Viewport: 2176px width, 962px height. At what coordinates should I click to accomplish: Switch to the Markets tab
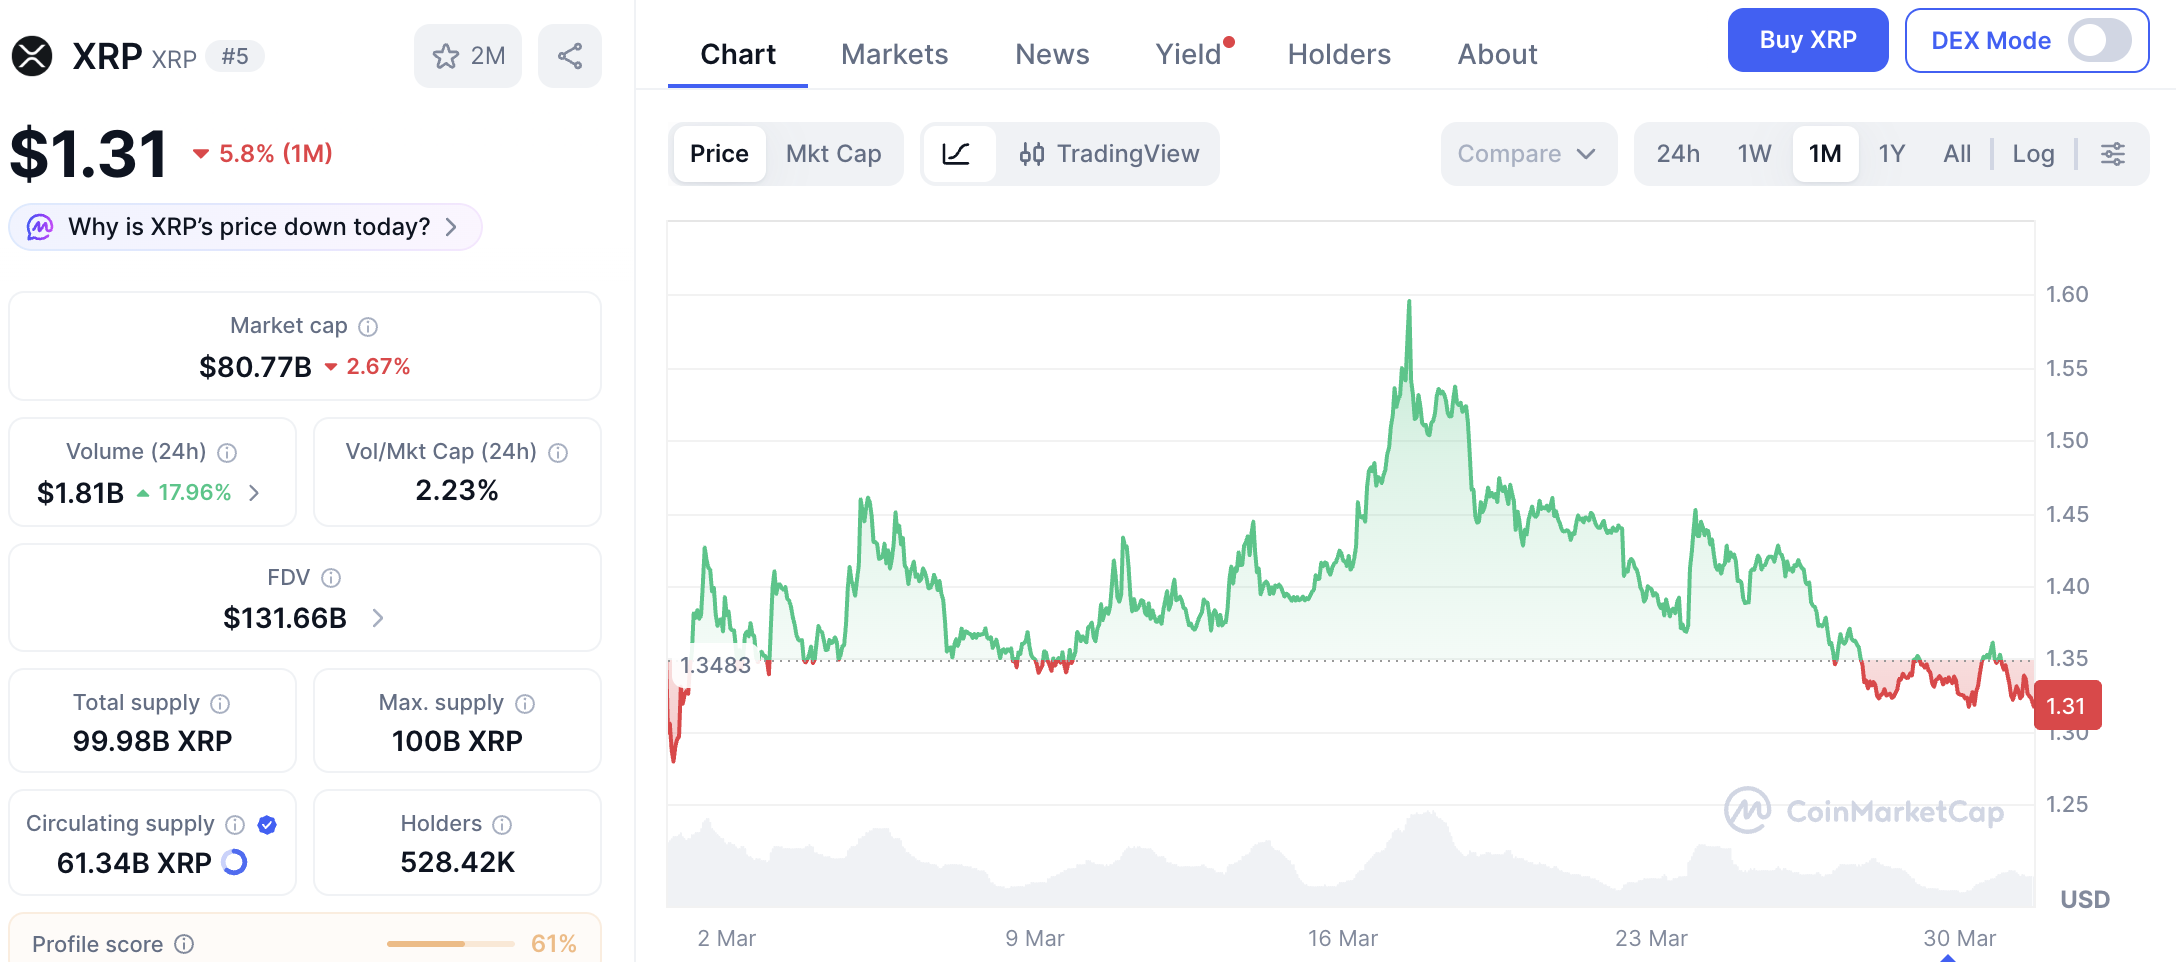(894, 54)
